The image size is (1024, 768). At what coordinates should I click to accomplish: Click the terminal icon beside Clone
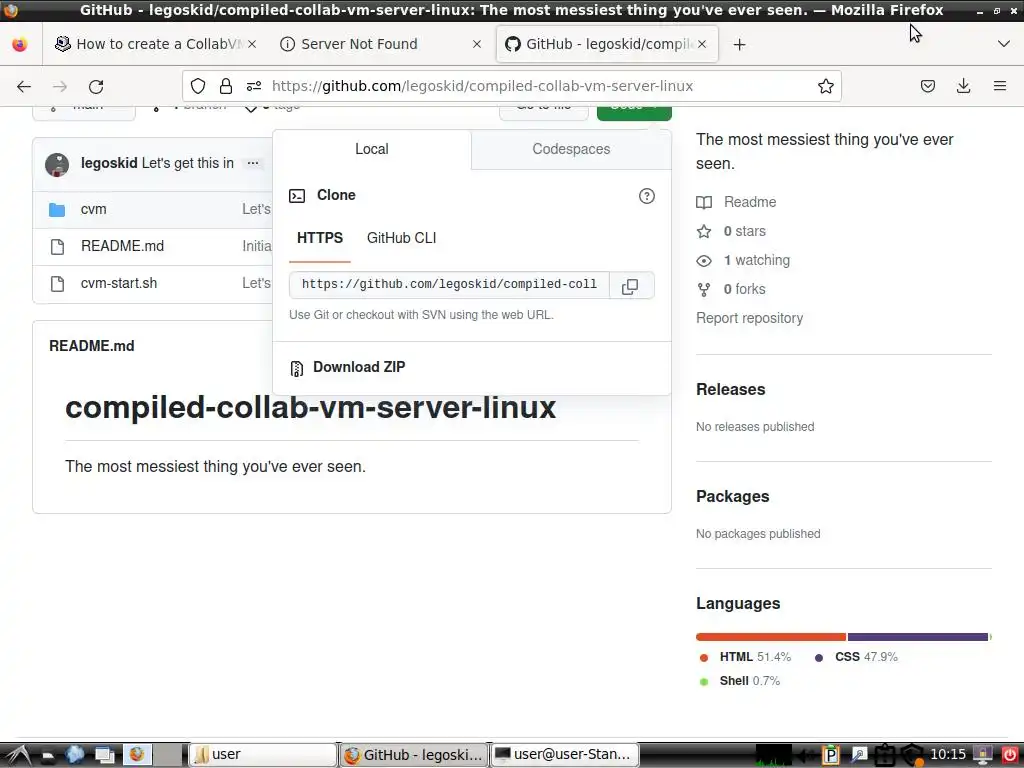click(297, 195)
